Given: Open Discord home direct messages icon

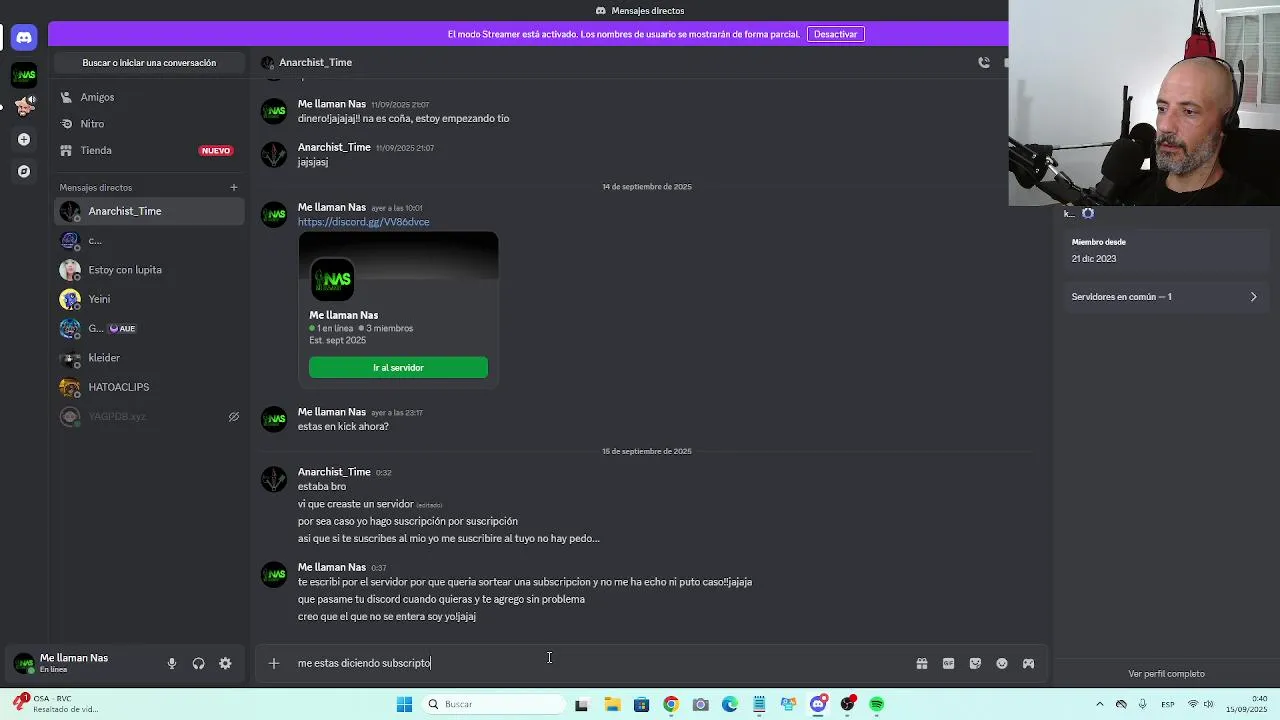Looking at the screenshot, I should click(x=24, y=37).
